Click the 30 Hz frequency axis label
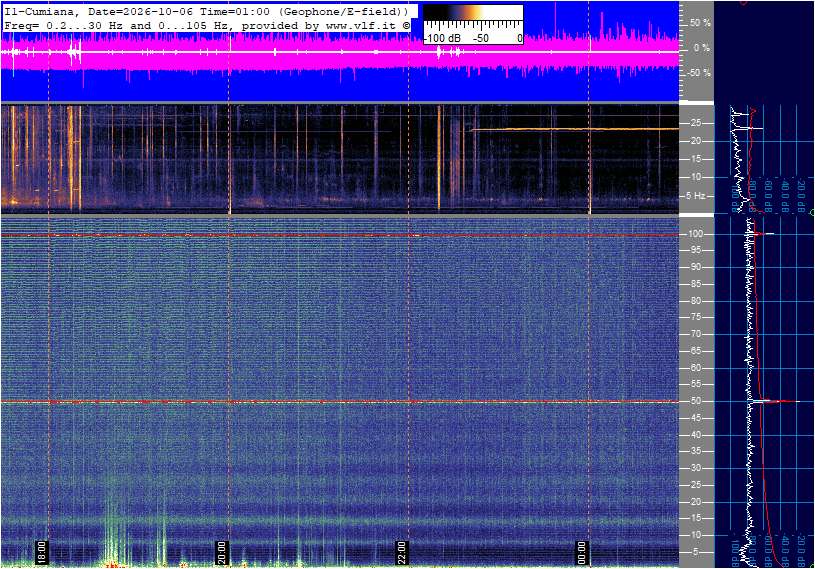Image resolution: width=815 pixels, height=569 pixels. coord(695,468)
